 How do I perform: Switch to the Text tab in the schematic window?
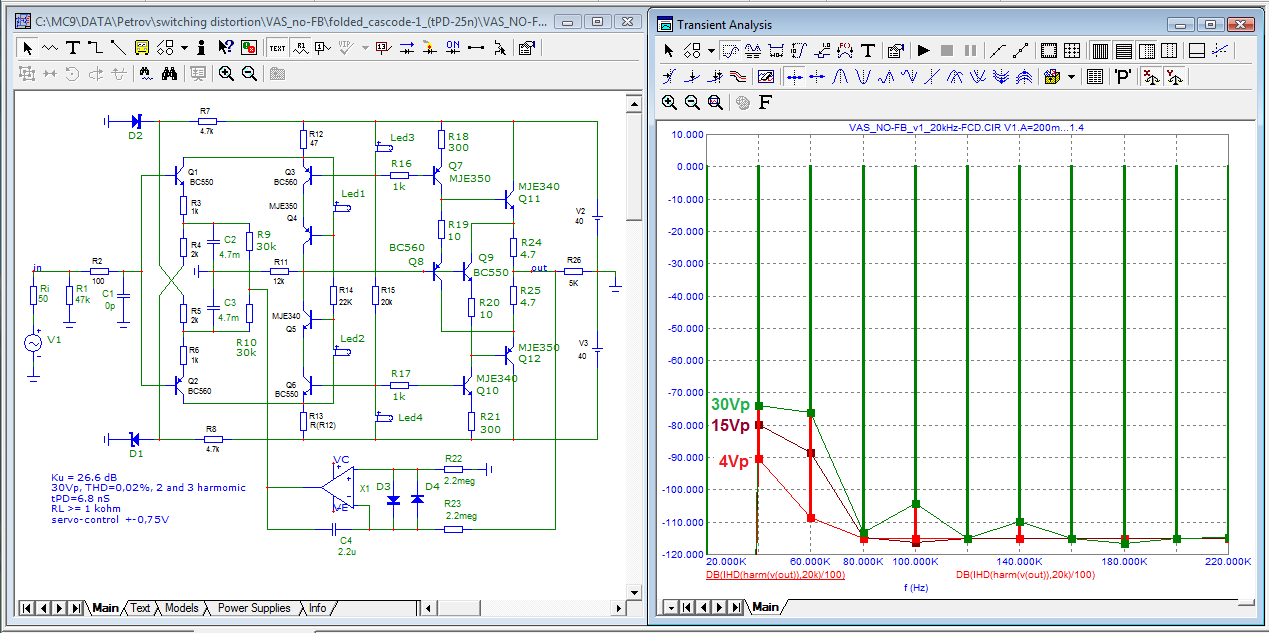click(140, 608)
